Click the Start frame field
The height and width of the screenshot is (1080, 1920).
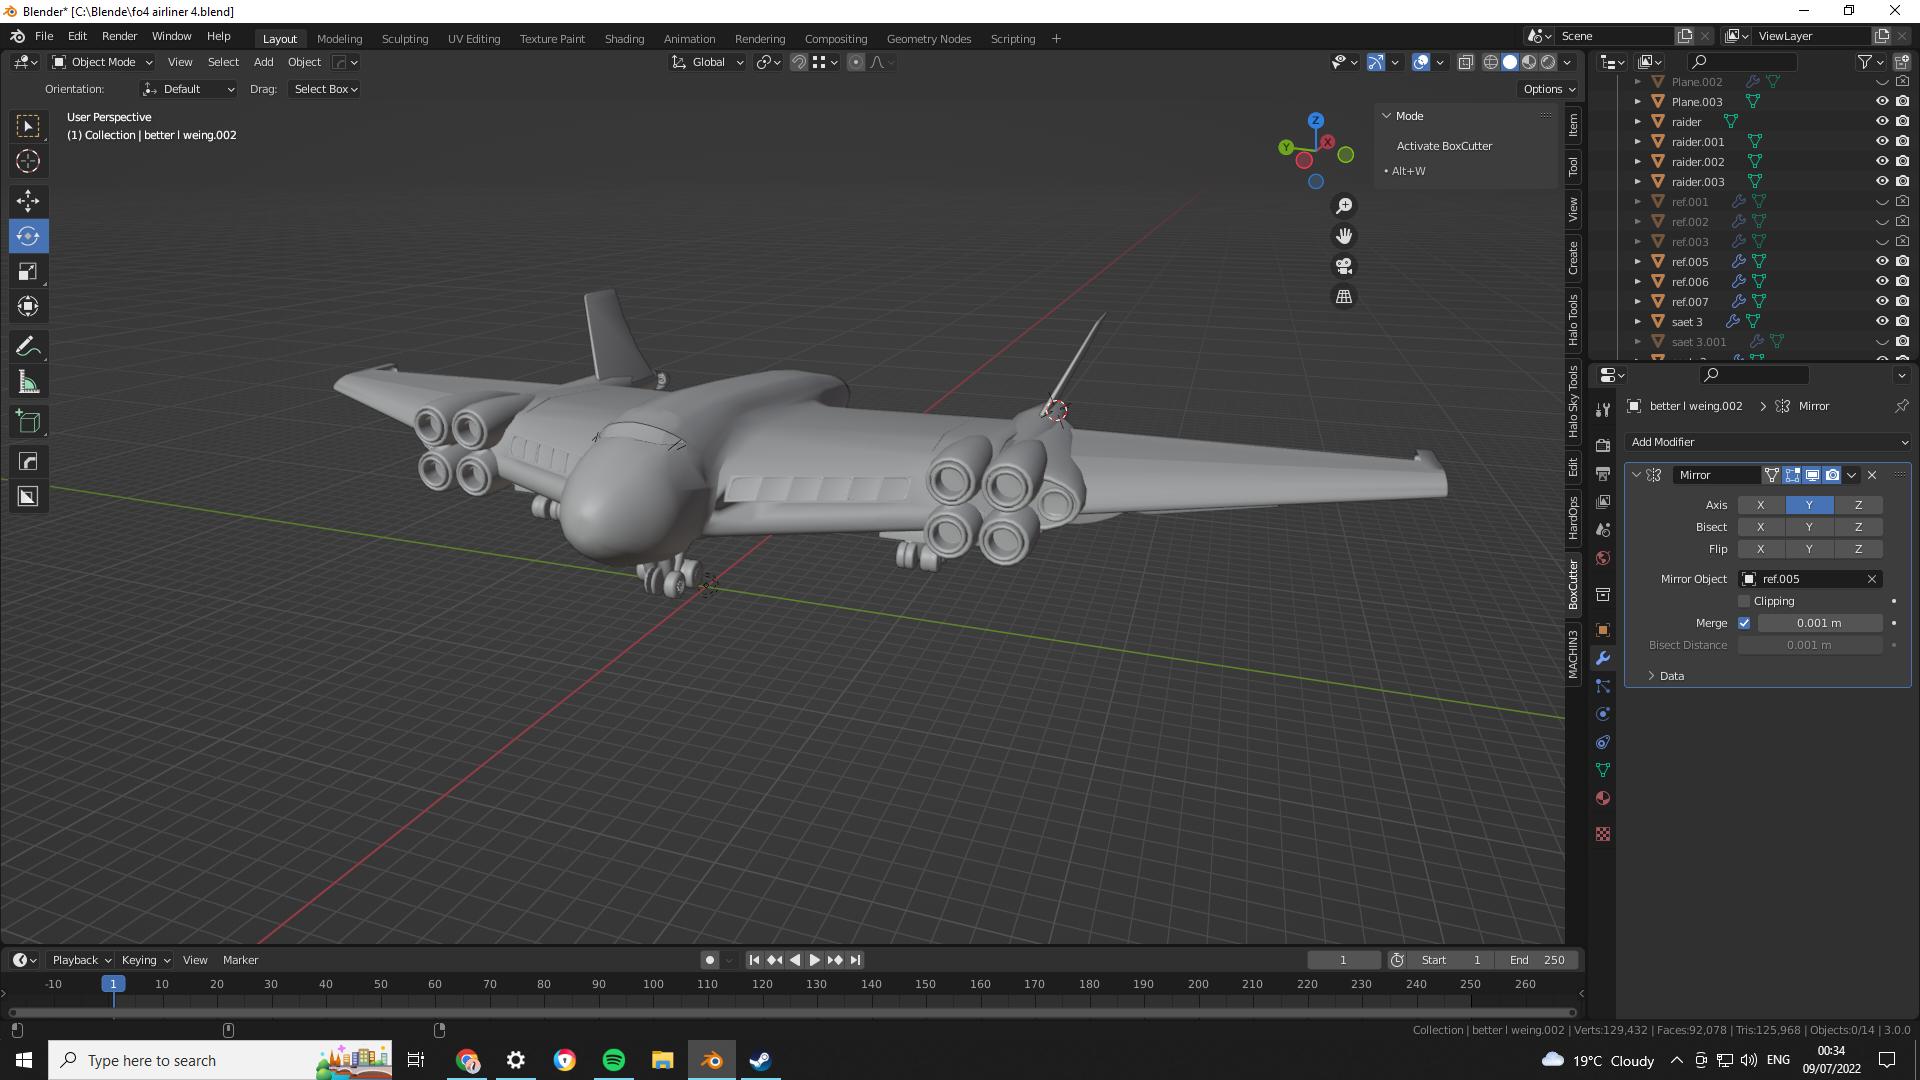[1452, 960]
